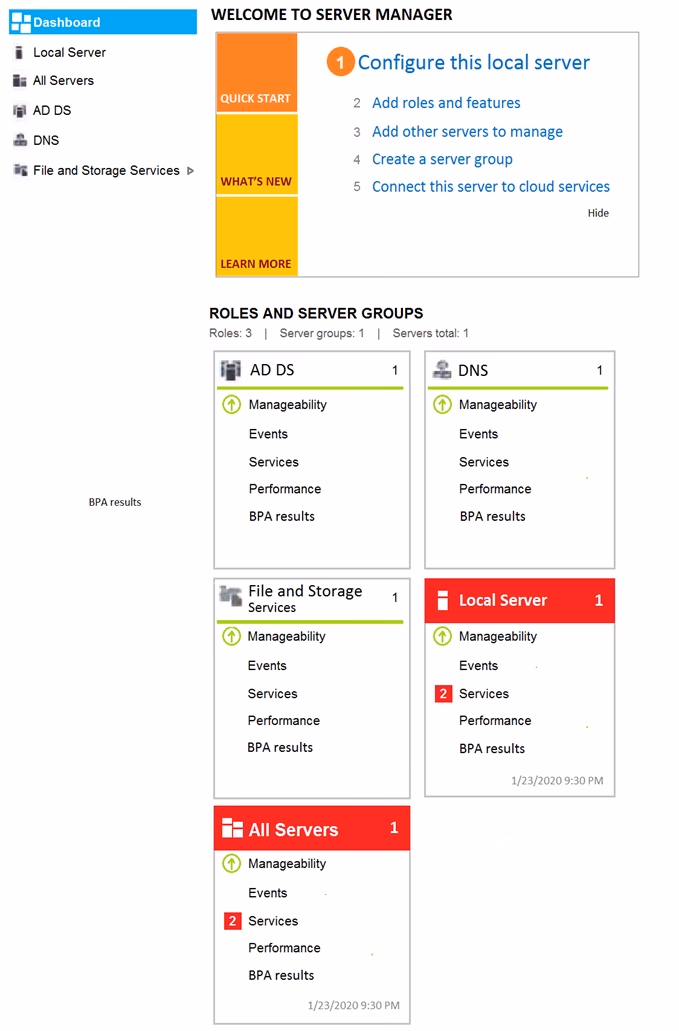Click the 'Servers total: 1' text
679x1031 pixels.
click(431, 333)
